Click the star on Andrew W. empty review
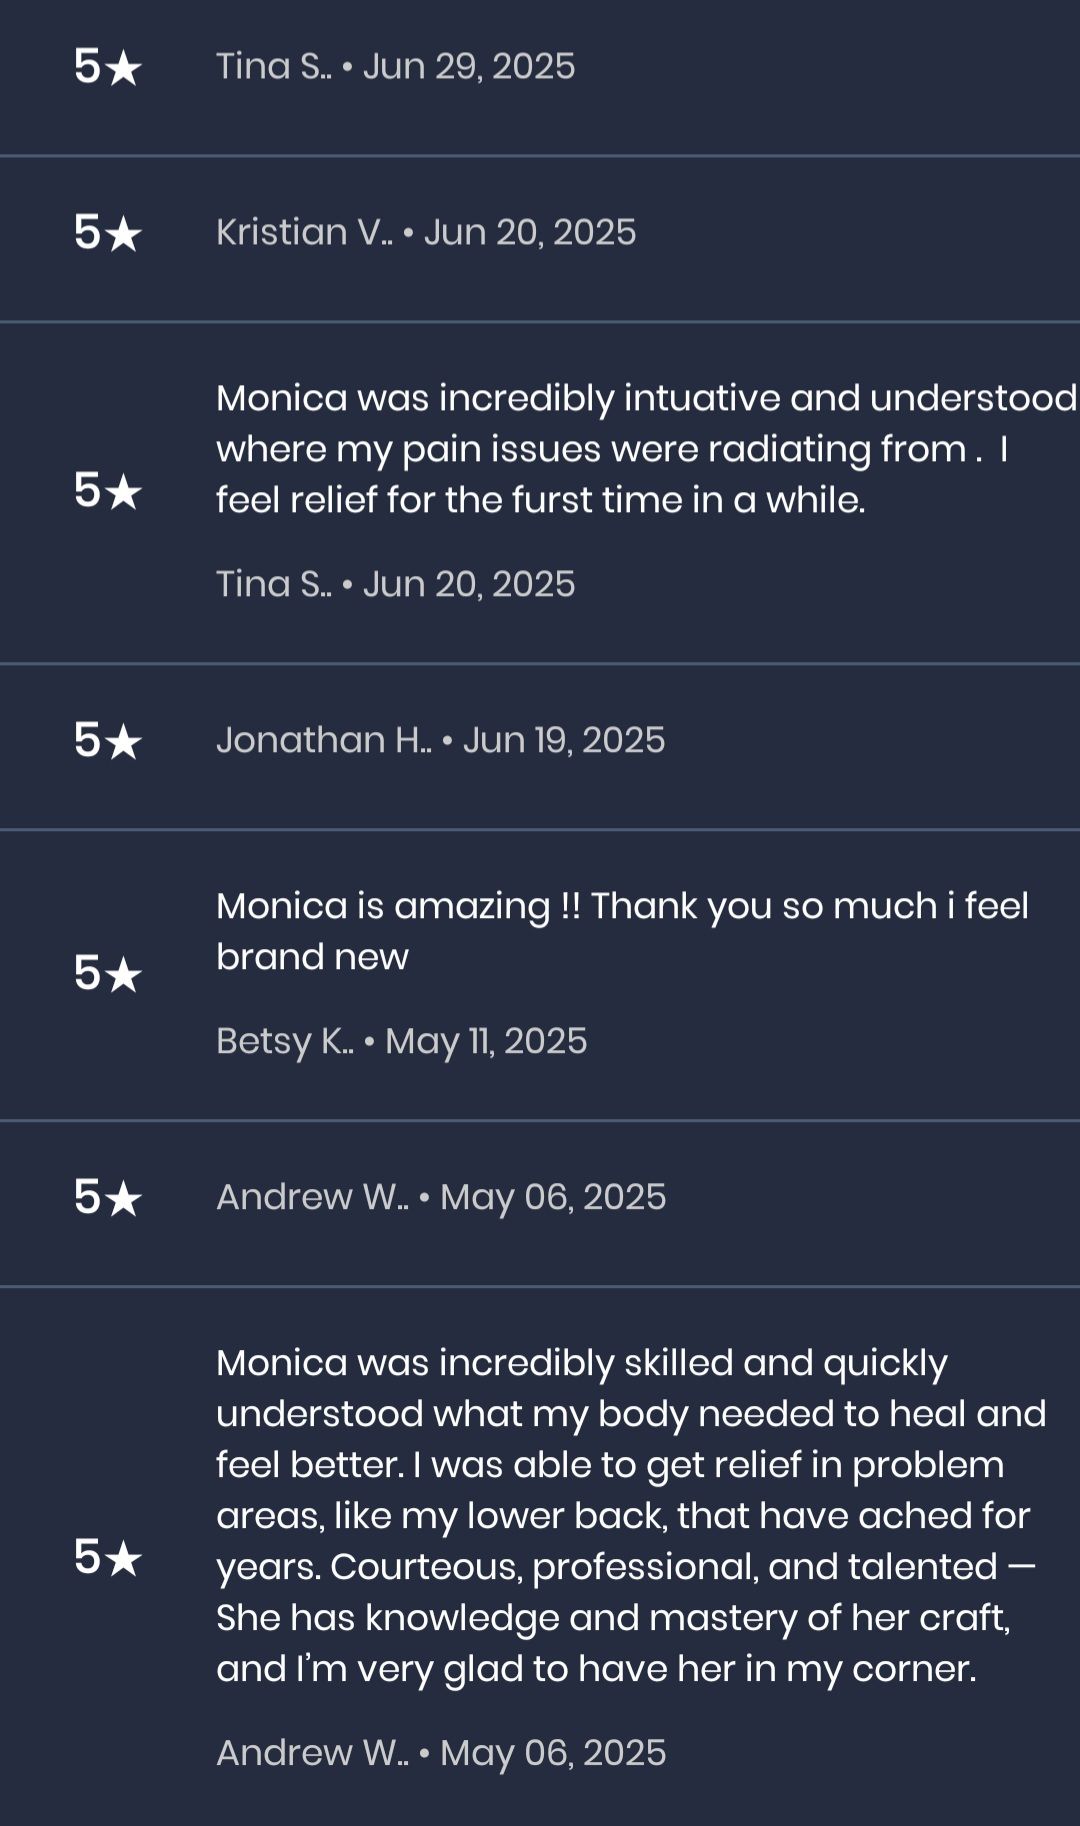Viewport: 1080px width, 1826px height. [123, 1199]
